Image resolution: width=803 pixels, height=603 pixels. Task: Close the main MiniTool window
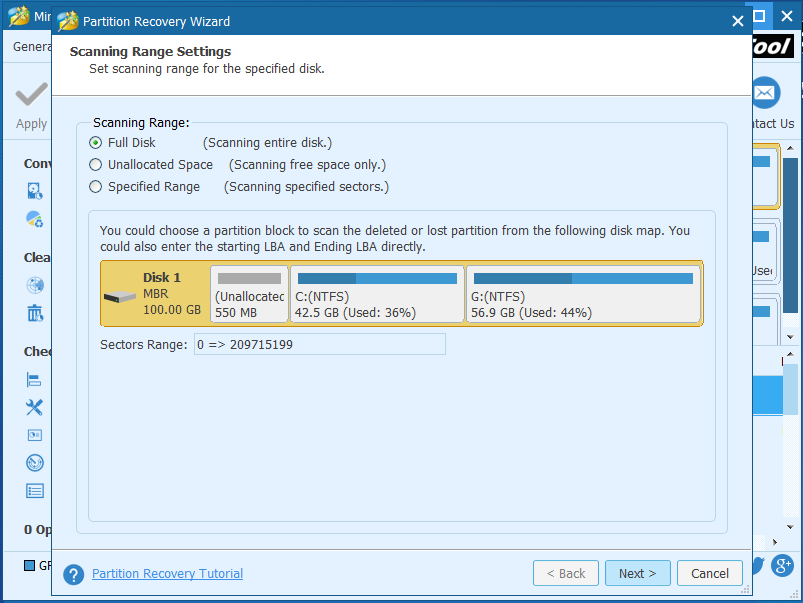(787, 16)
